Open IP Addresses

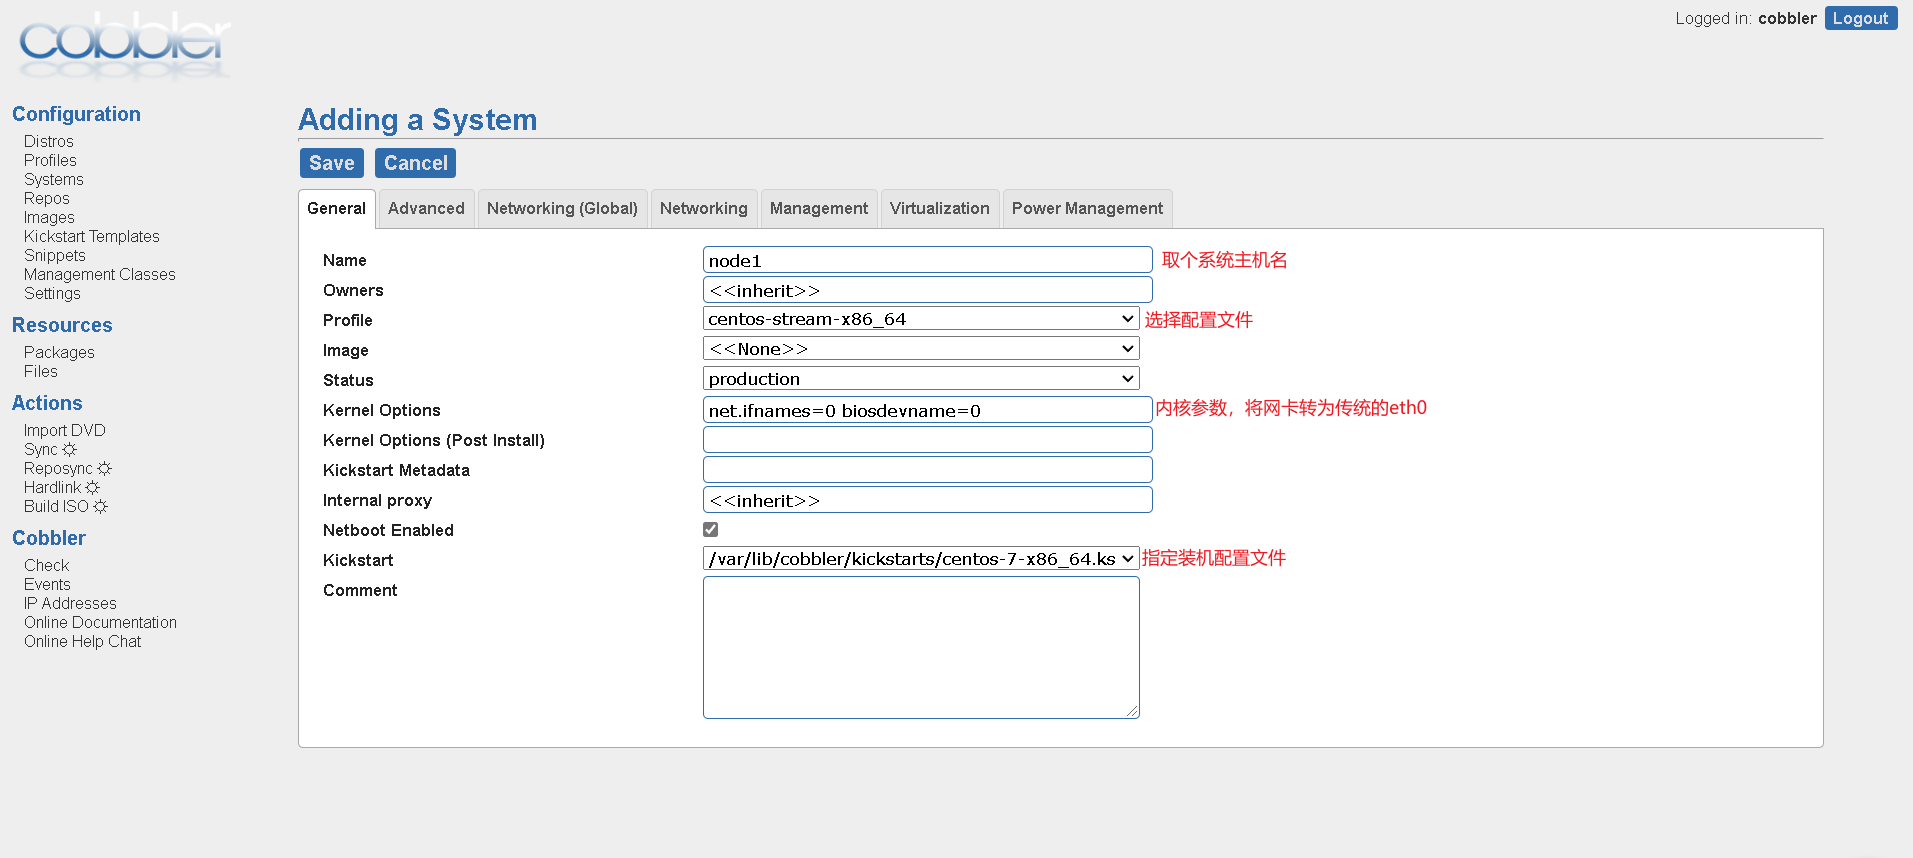[70, 604]
